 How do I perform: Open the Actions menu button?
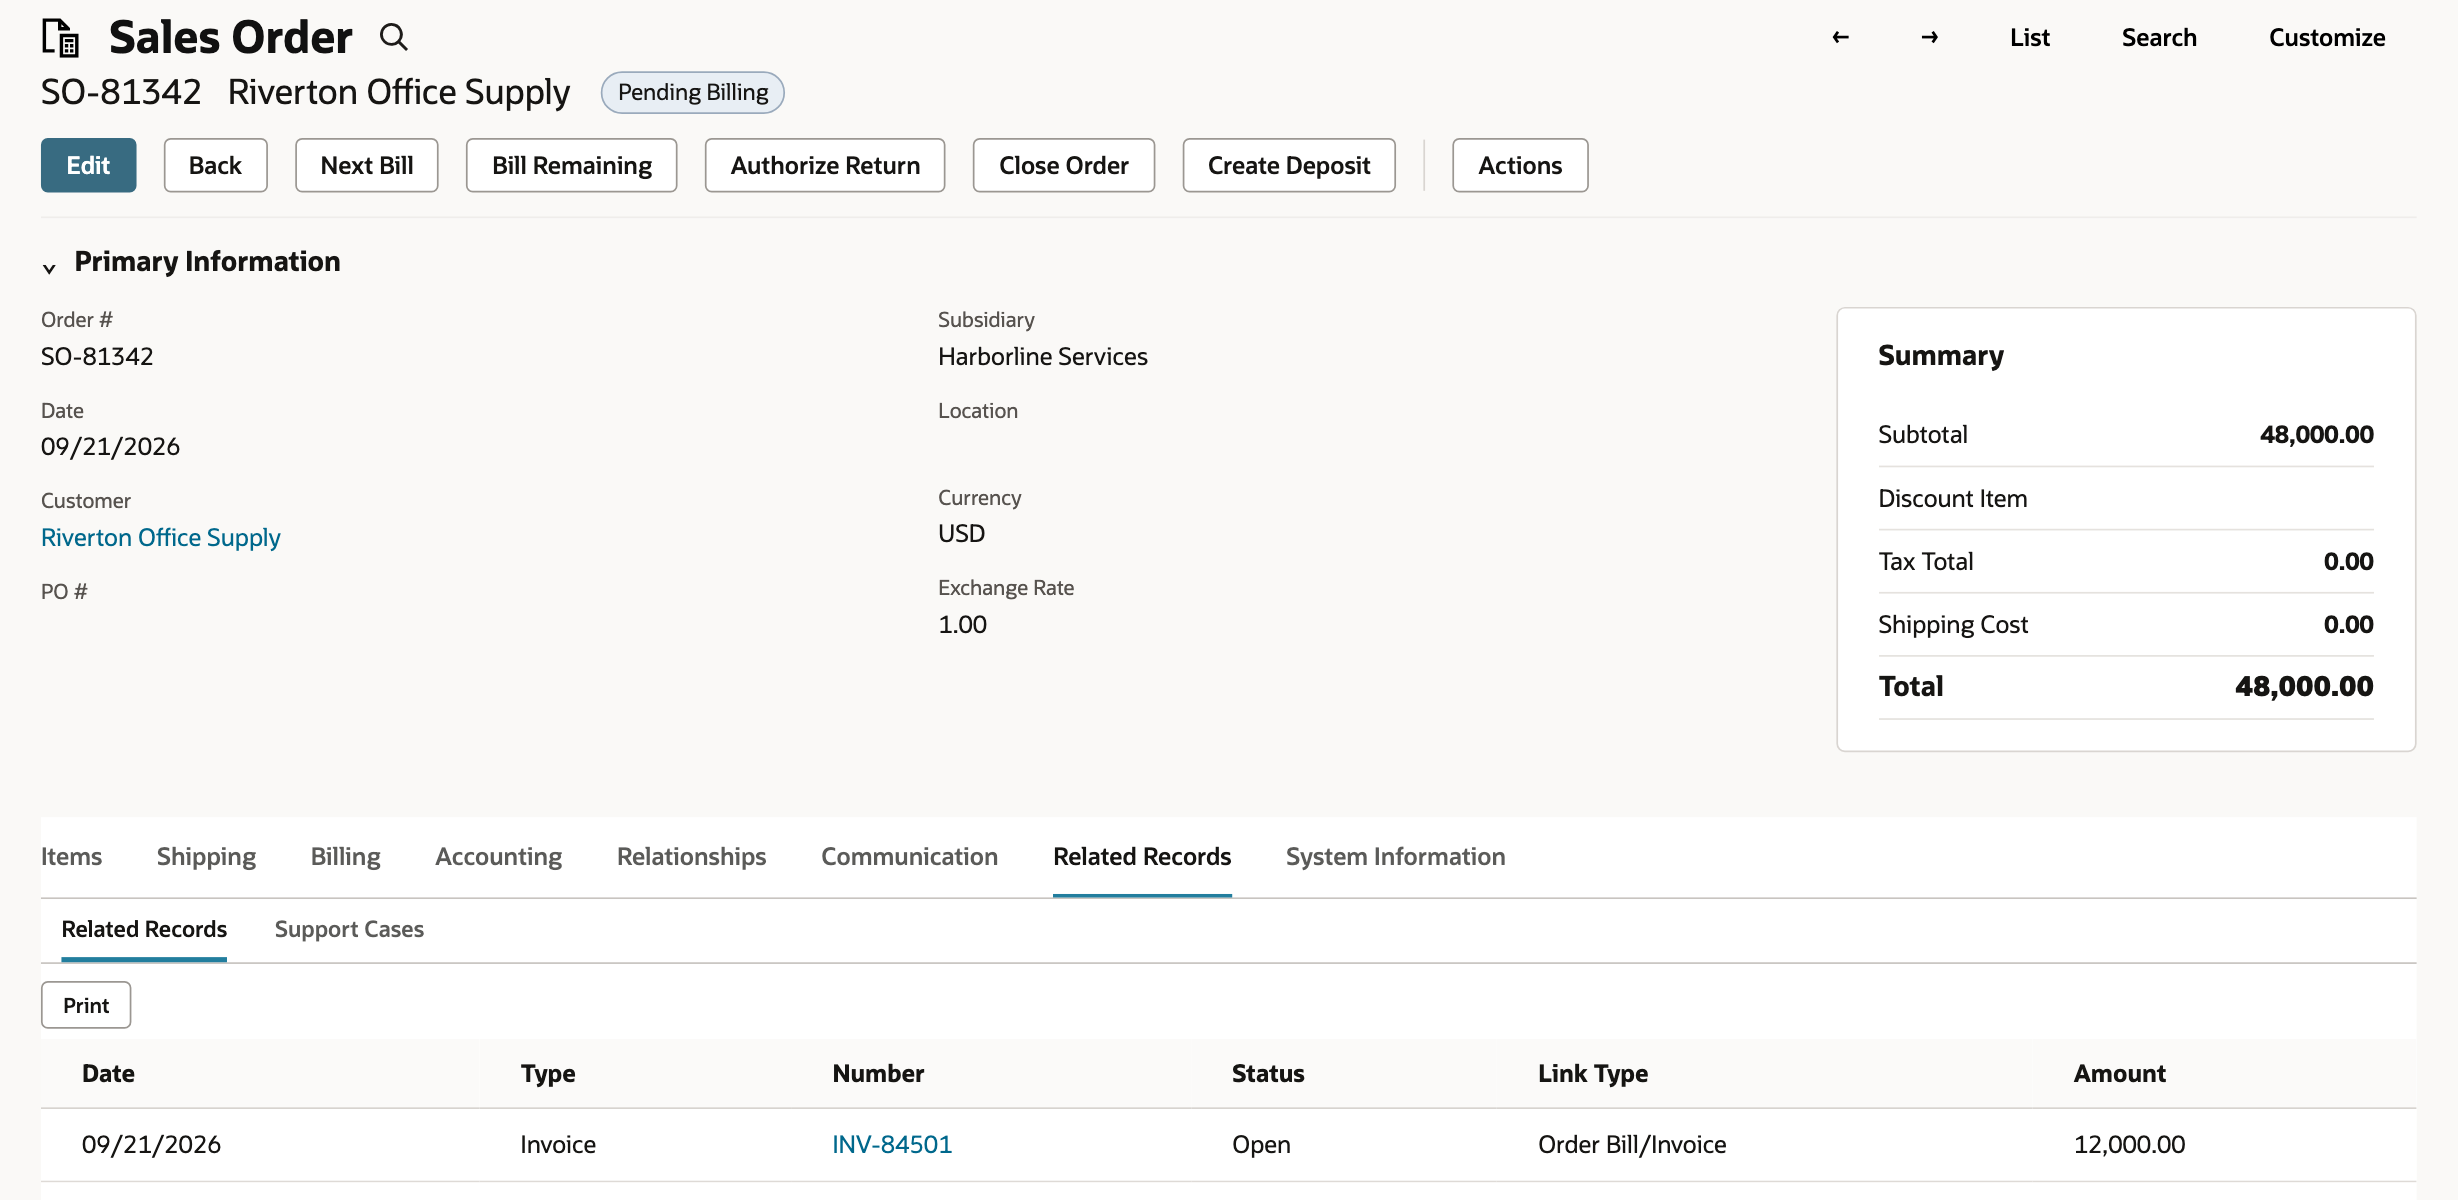(1520, 165)
